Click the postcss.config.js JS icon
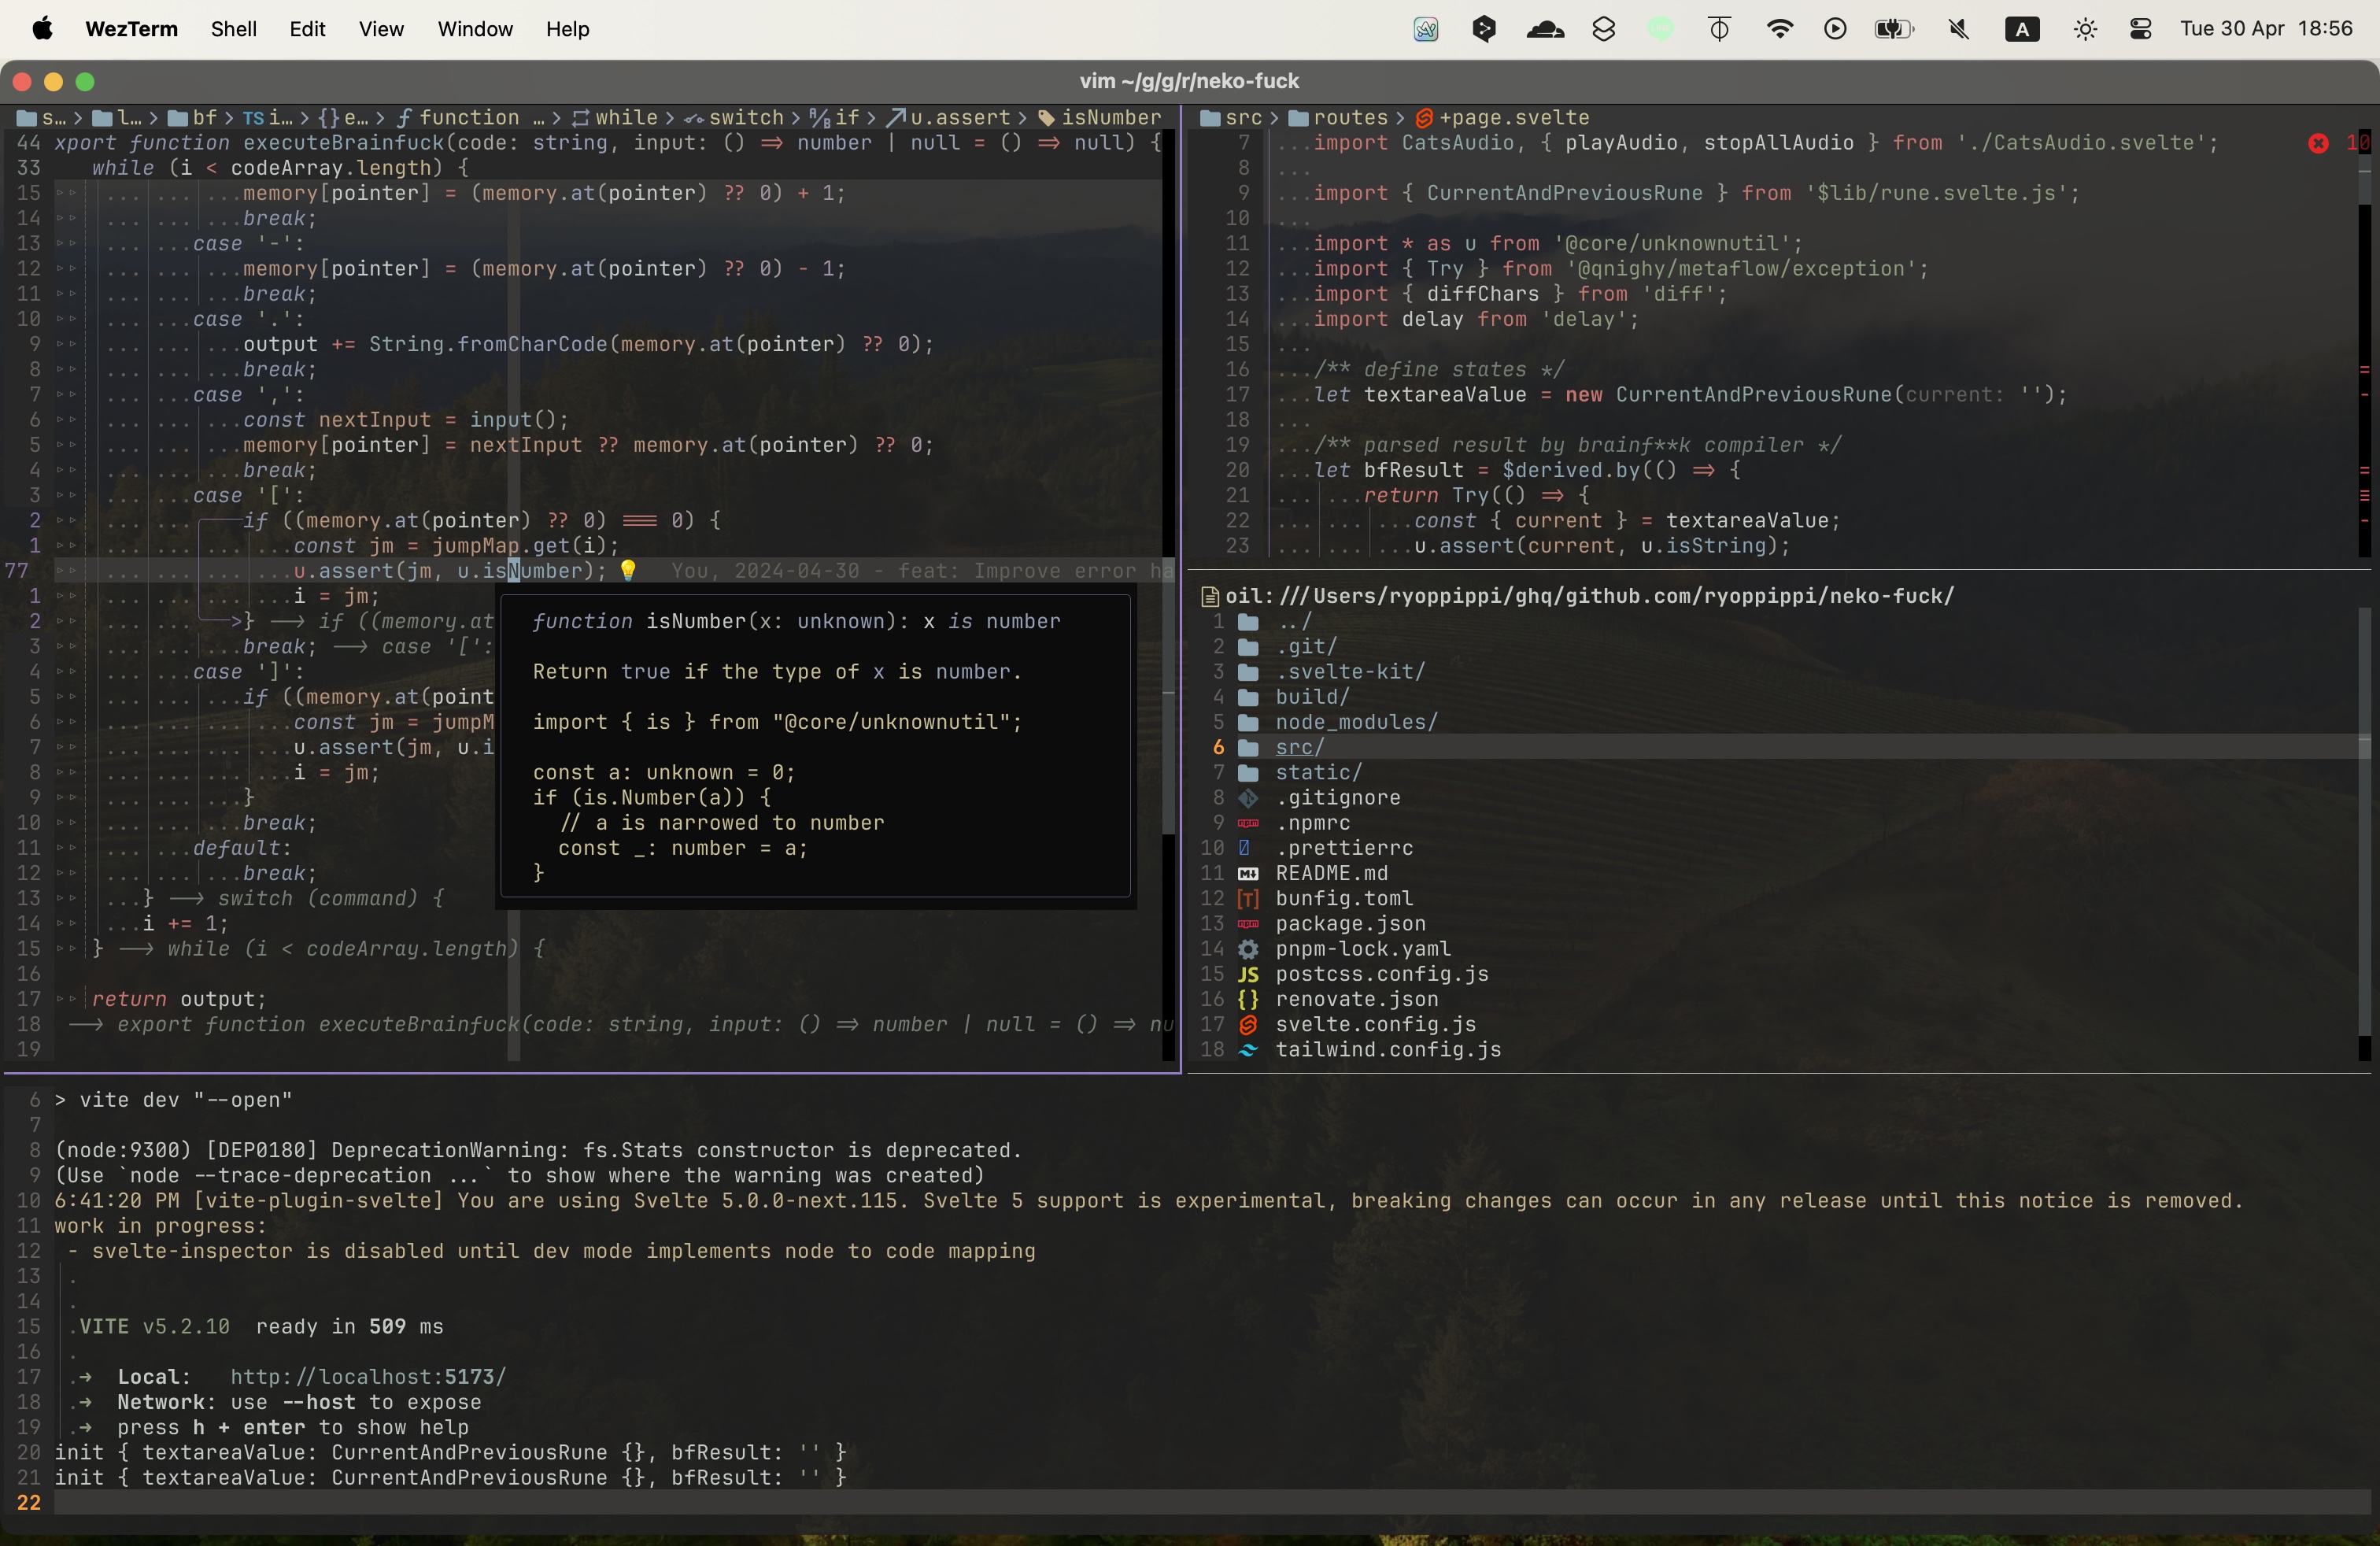Viewport: 2380px width, 1546px height. (x=1248, y=974)
